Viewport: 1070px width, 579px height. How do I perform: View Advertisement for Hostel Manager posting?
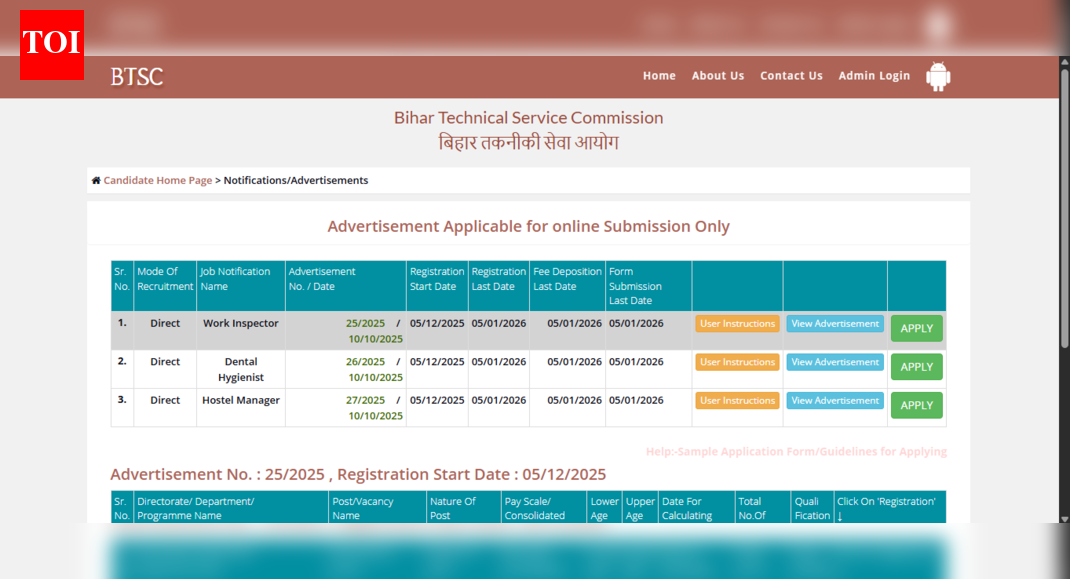tap(834, 400)
